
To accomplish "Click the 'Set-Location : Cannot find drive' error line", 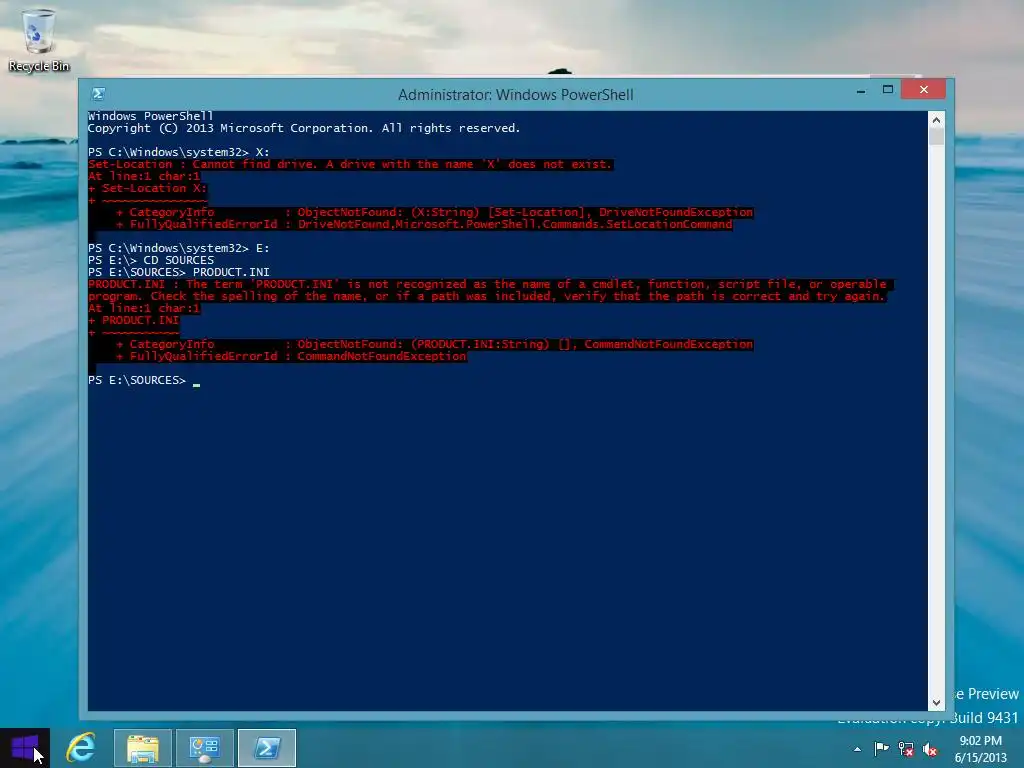I will pyautogui.click(x=350, y=164).
